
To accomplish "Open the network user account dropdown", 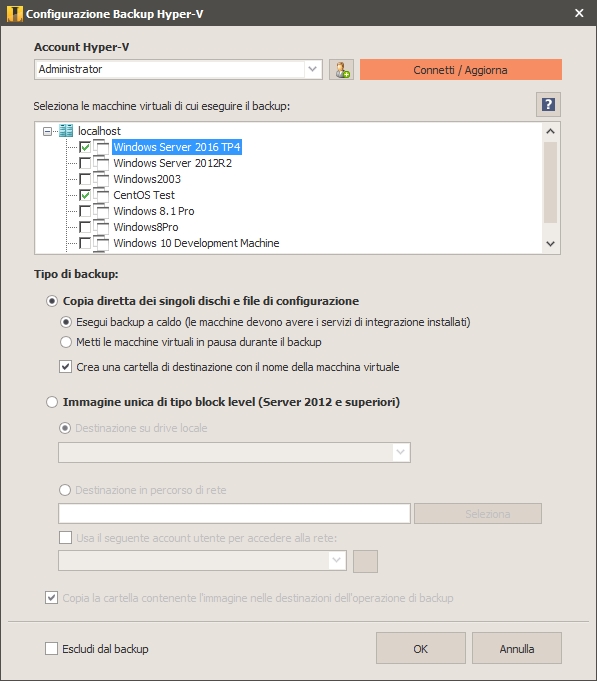I will click(336, 560).
